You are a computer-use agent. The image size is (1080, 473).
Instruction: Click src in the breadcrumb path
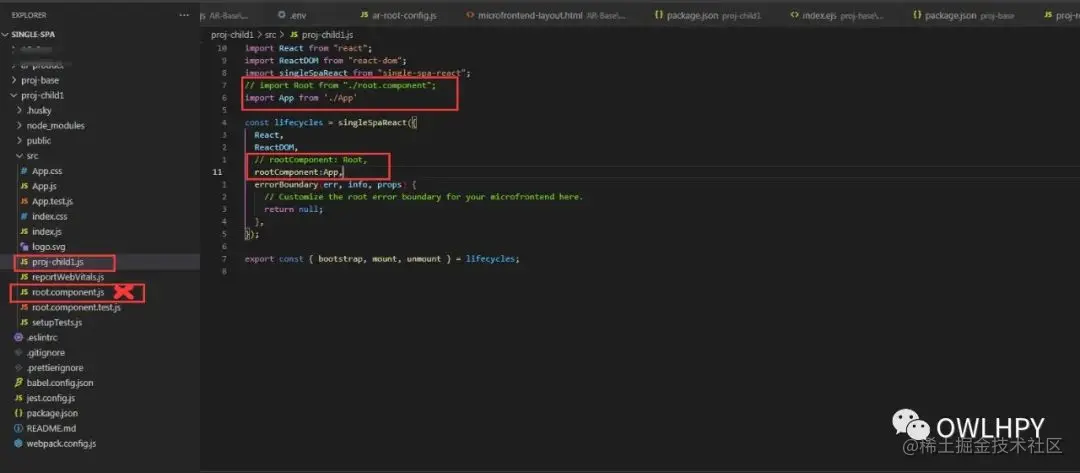pos(270,34)
